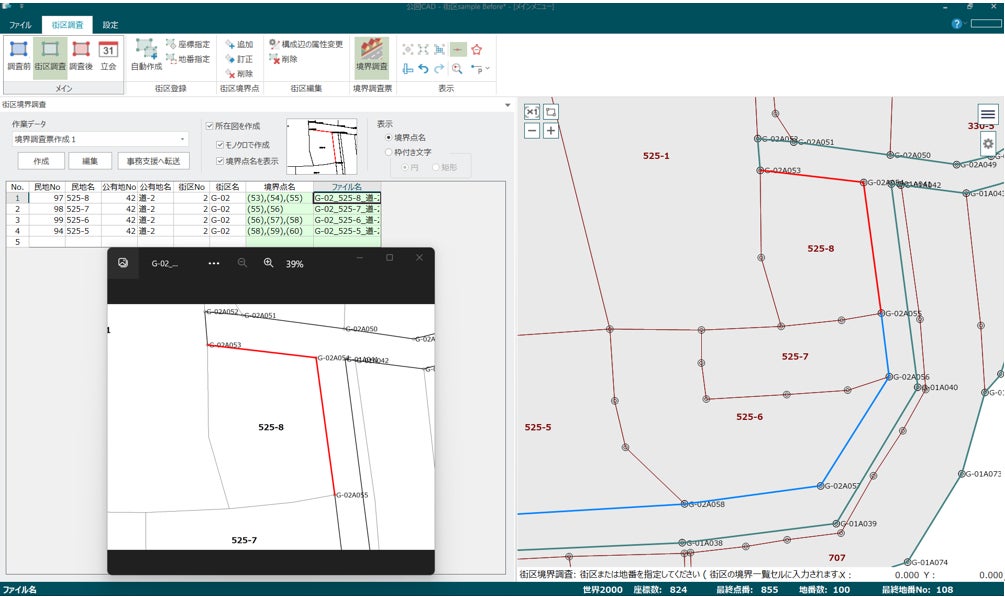
Task: Click 訂正 in 街区境界点 group
Action: click(239, 59)
